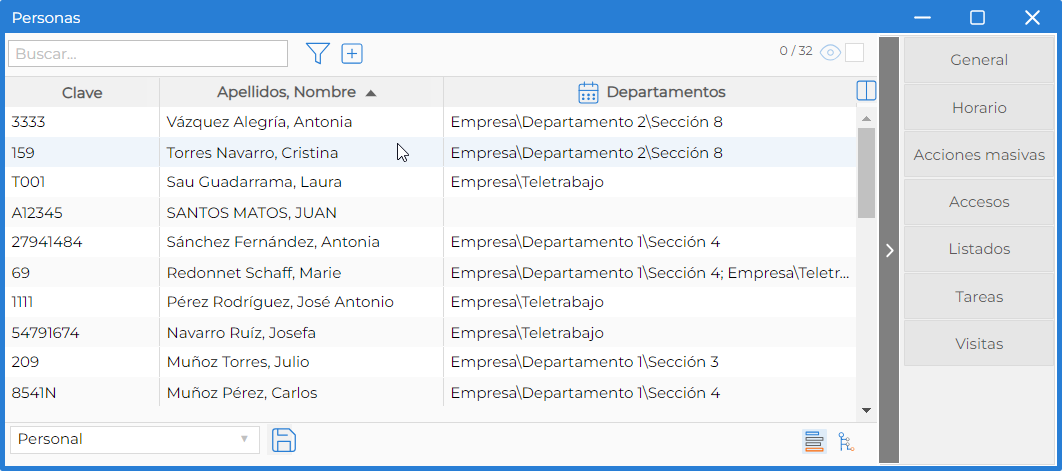
Task: Open the Personal dropdown
Action: [135, 439]
